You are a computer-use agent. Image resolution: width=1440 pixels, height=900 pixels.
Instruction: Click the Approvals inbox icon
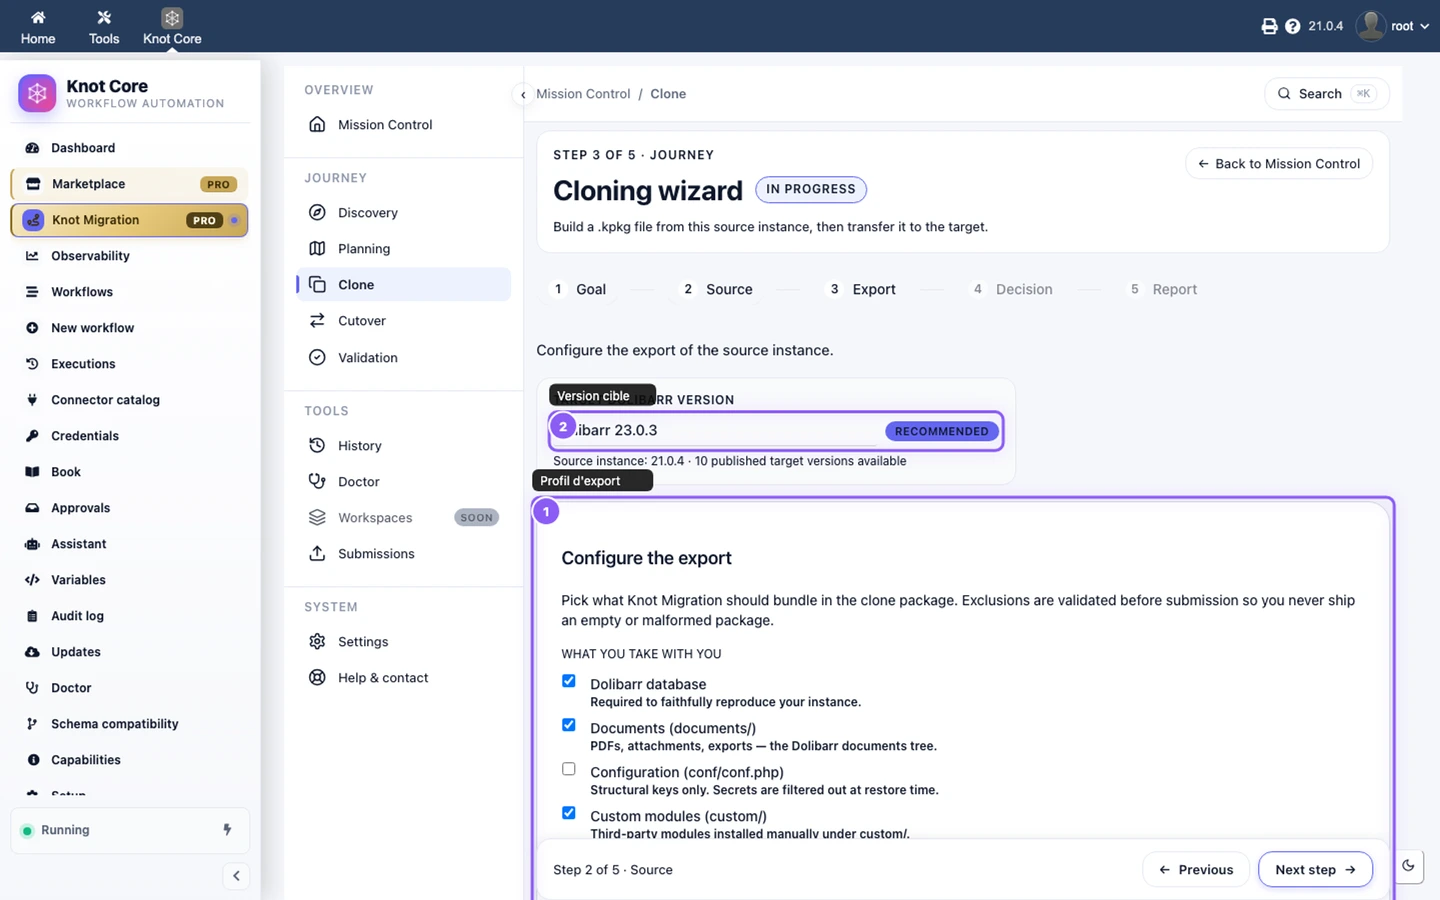[32, 508]
